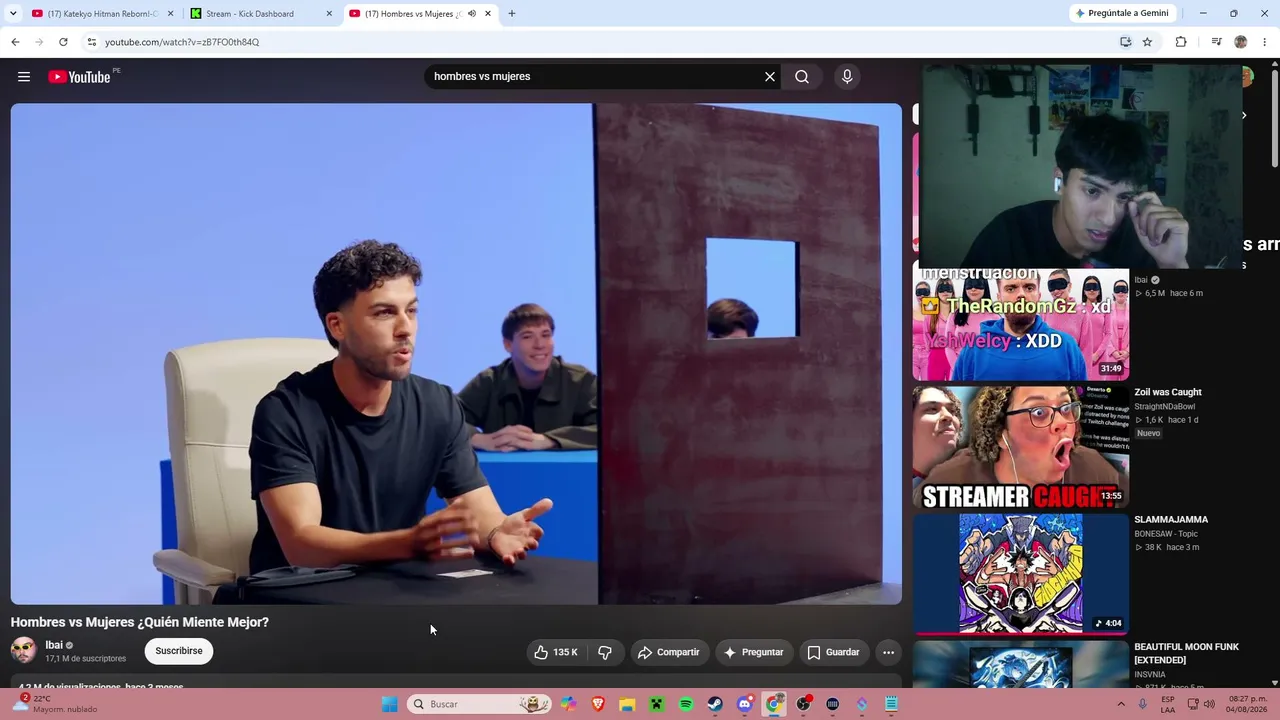
Task: Pause the playing video in the player
Action: pos(456,354)
